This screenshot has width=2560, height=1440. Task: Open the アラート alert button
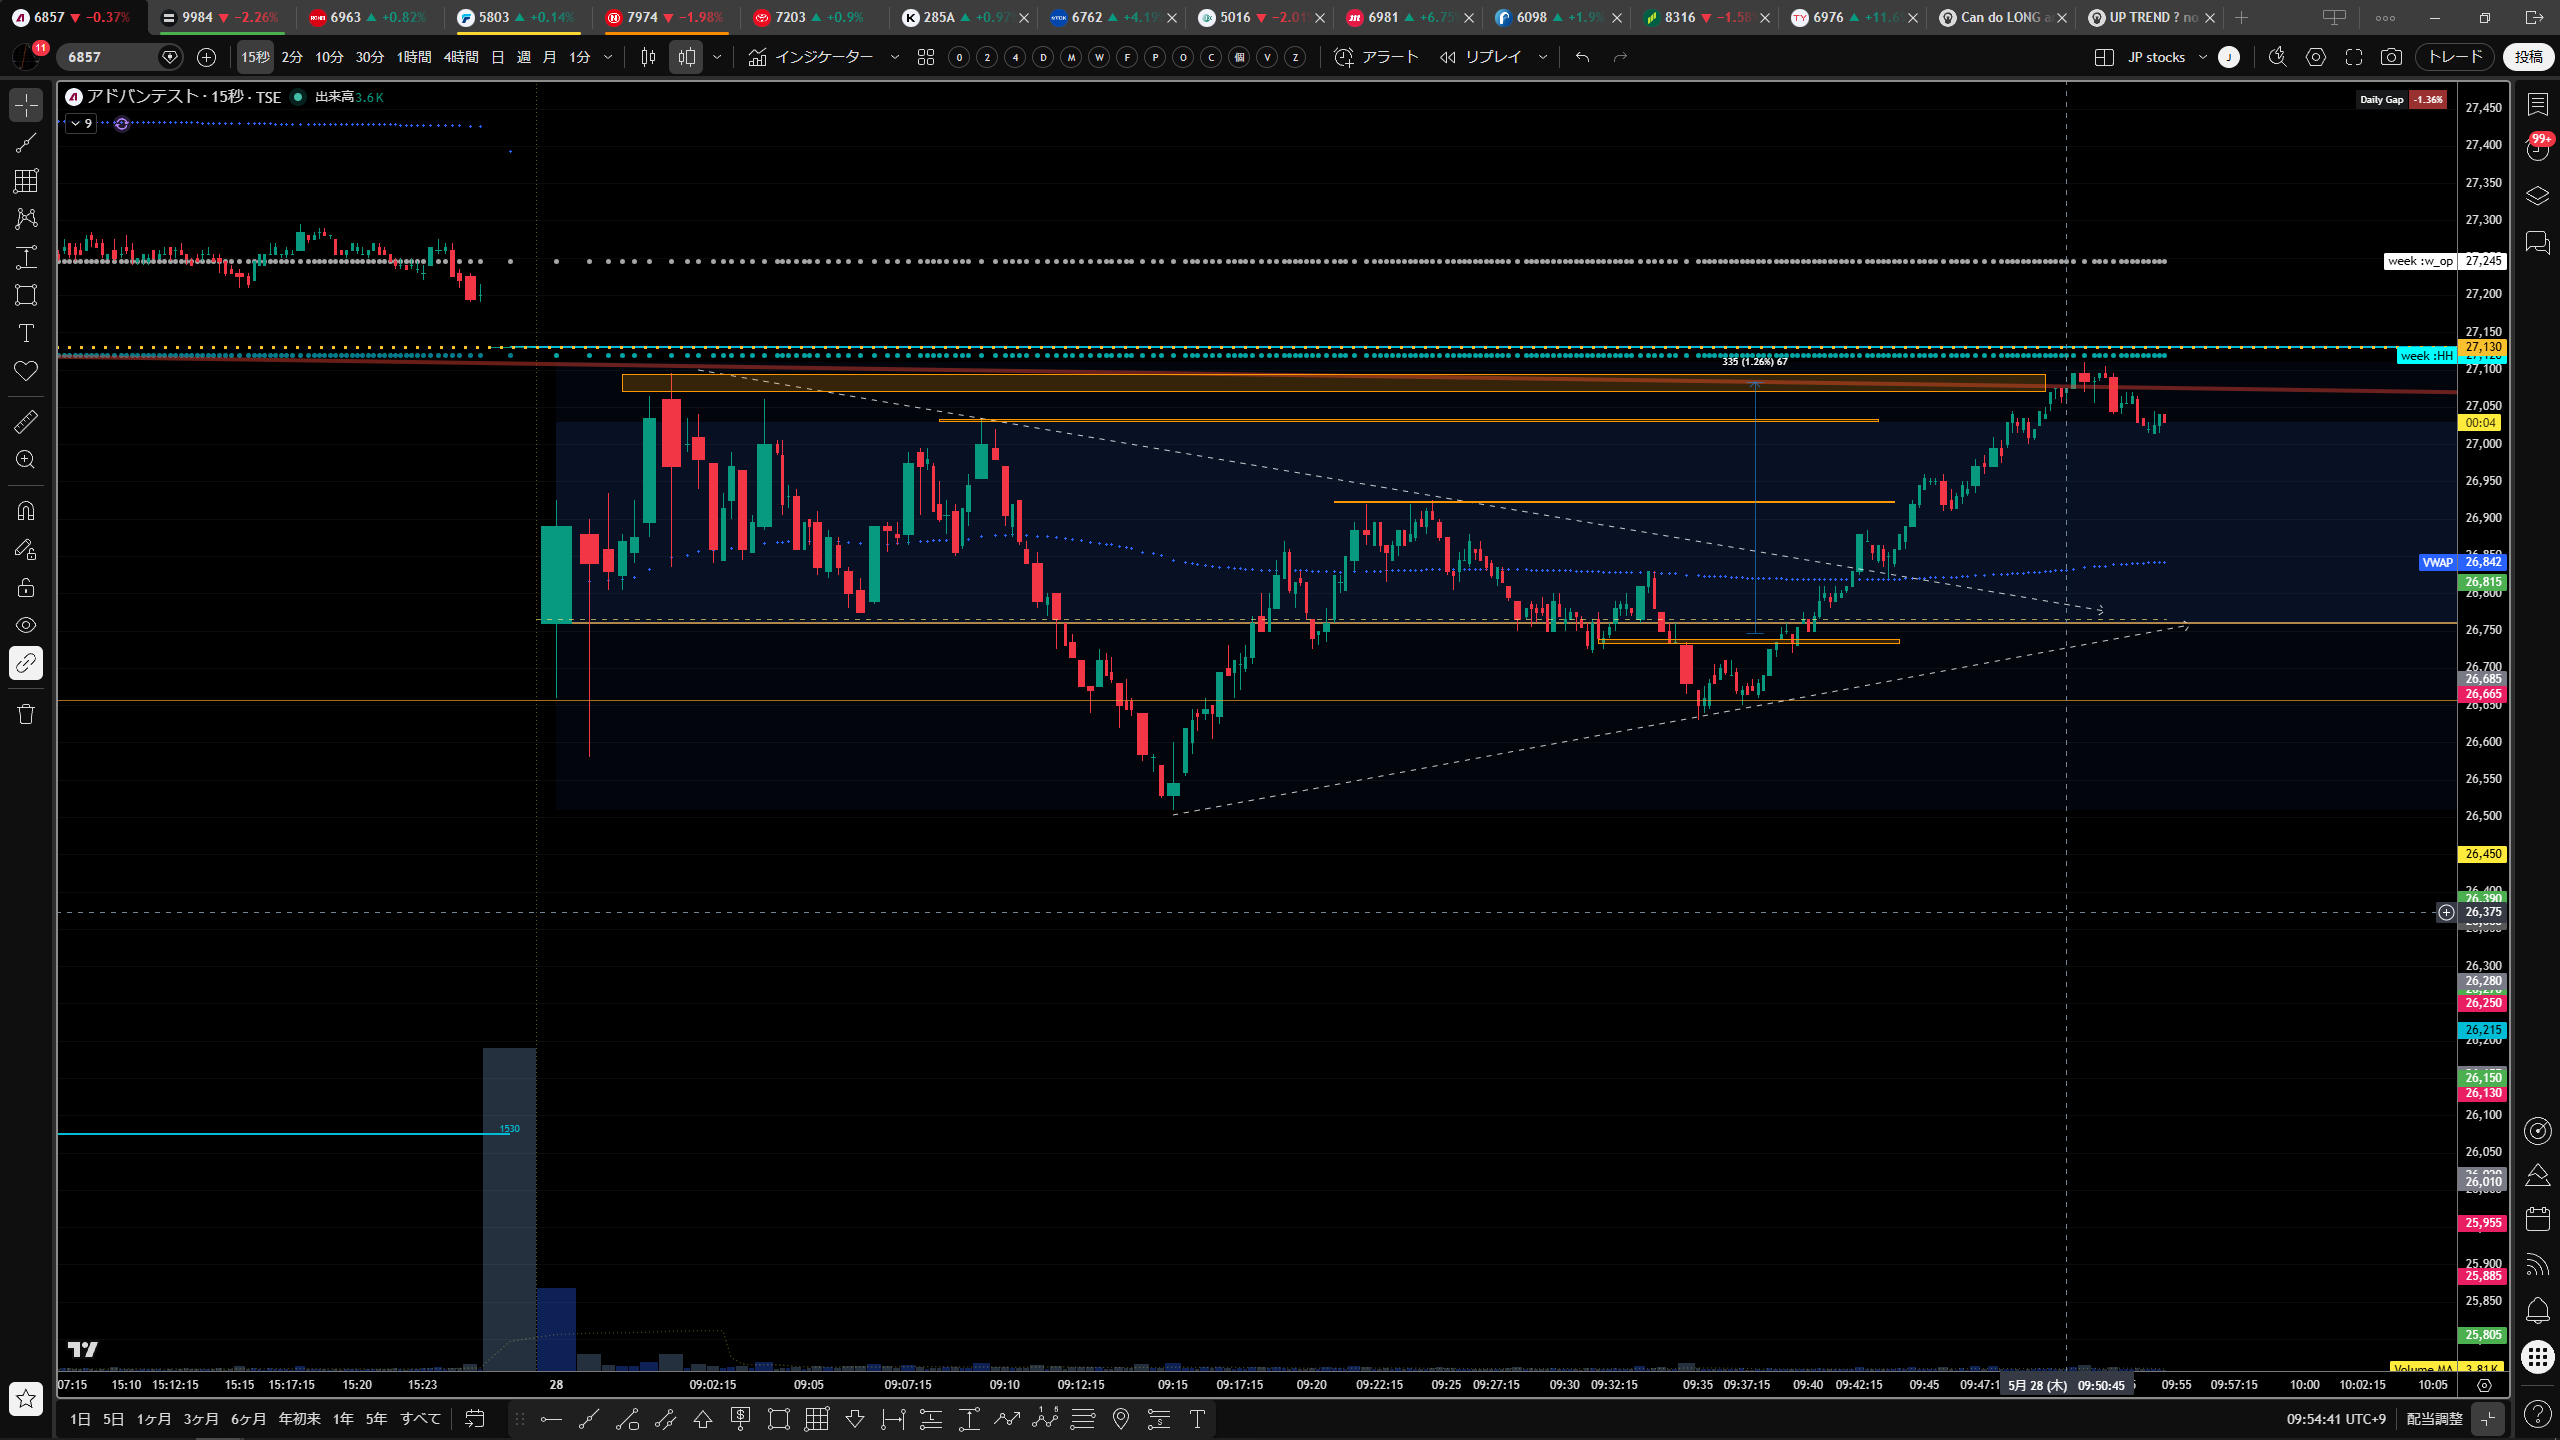pos(1377,57)
